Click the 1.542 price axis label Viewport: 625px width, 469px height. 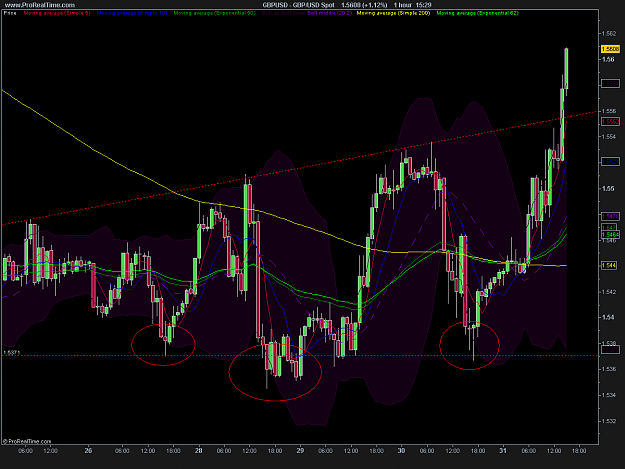pos(609,292)
